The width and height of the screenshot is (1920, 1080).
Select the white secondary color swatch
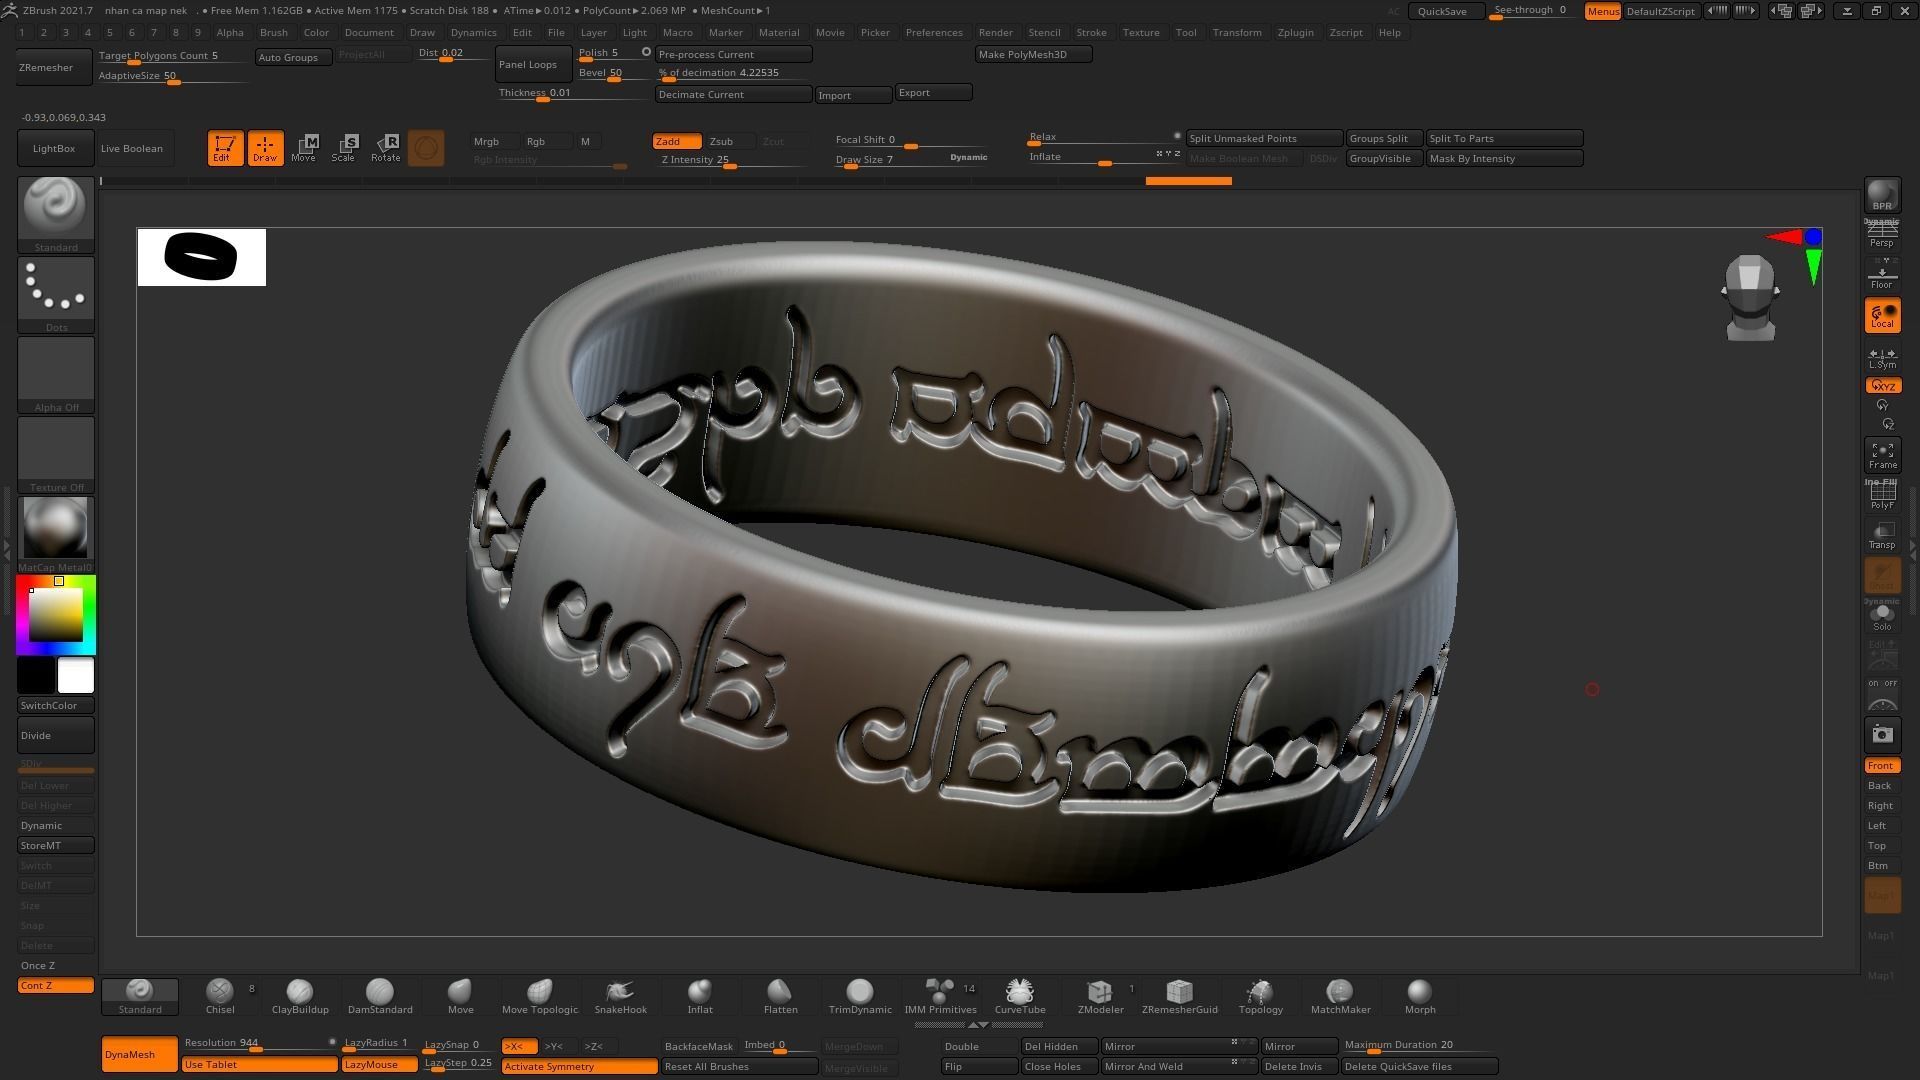click(76, 675)
